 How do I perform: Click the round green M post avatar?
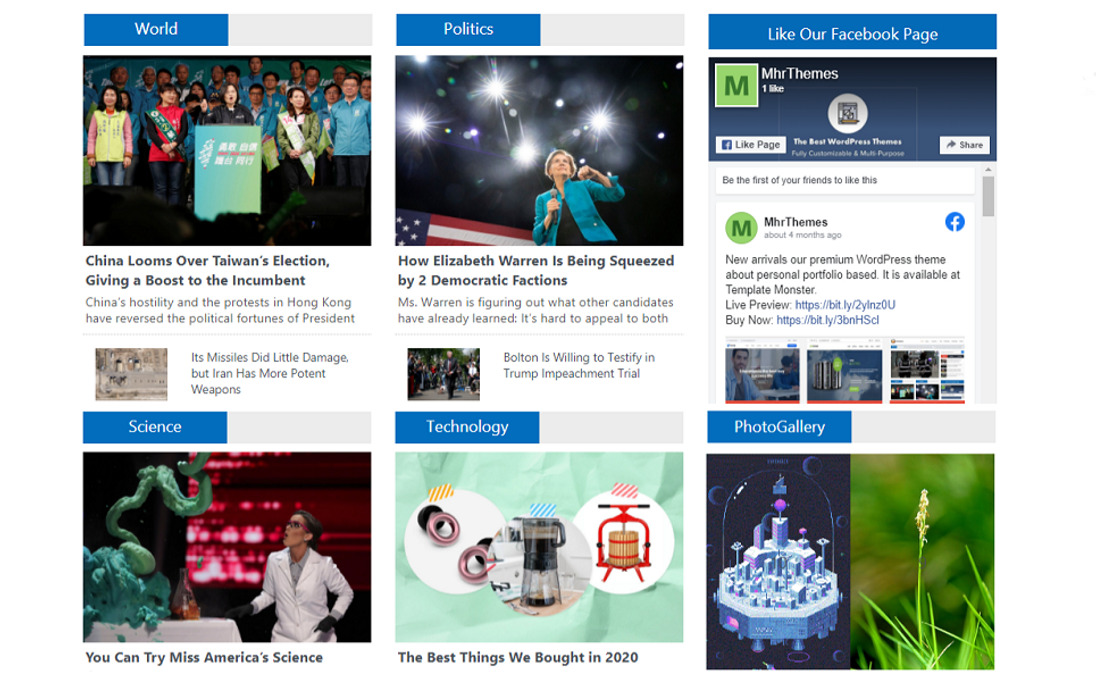[x=741, y=228]
